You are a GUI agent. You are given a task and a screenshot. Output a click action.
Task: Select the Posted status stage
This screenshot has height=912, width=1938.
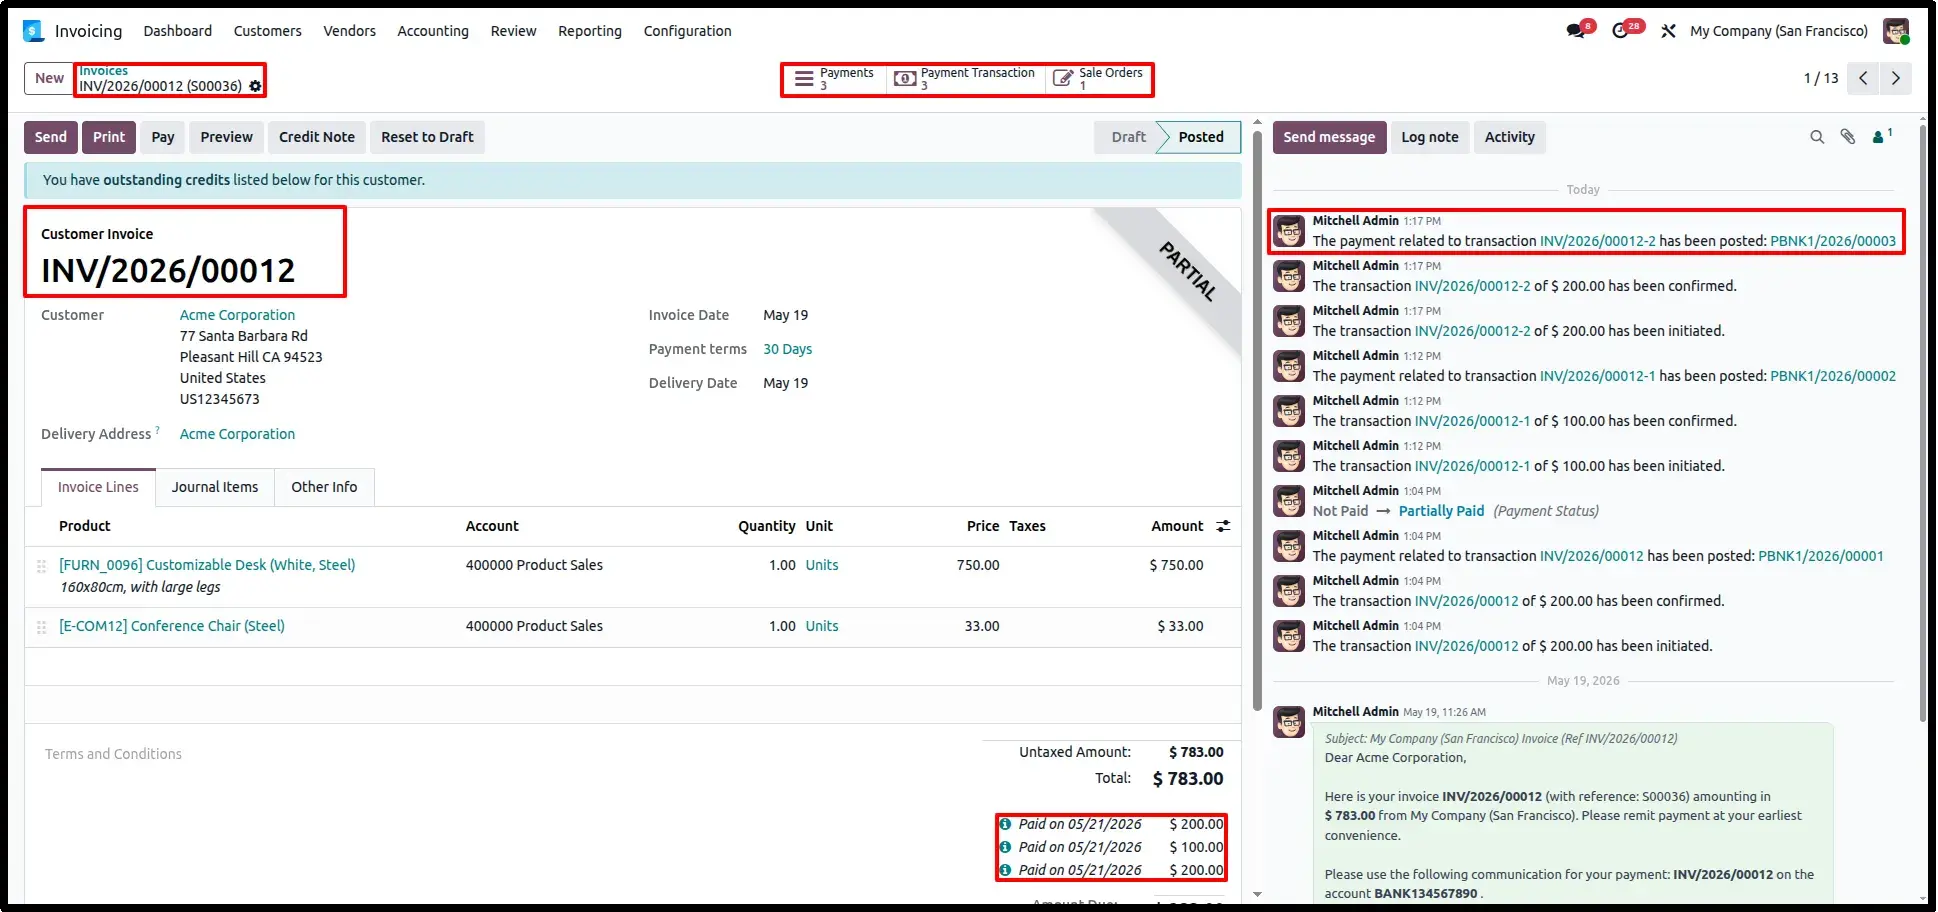[1200, 137]
